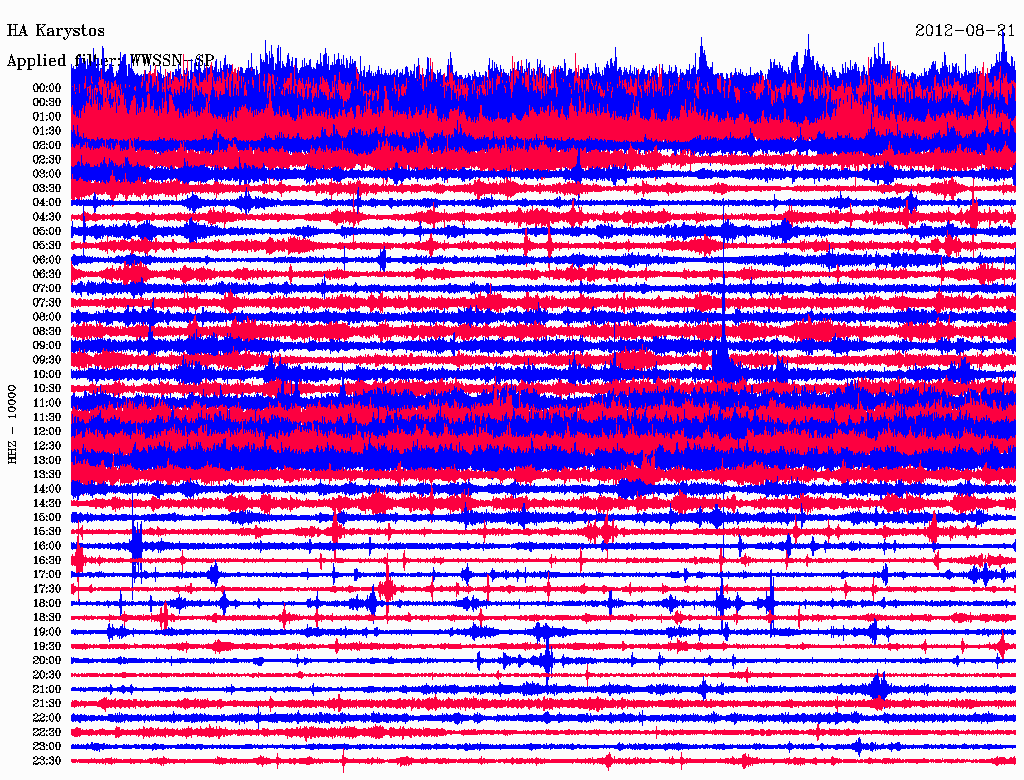Select the 12:00 time label
The width and height of the screenshot is (1024, 780).
(46, 431)
